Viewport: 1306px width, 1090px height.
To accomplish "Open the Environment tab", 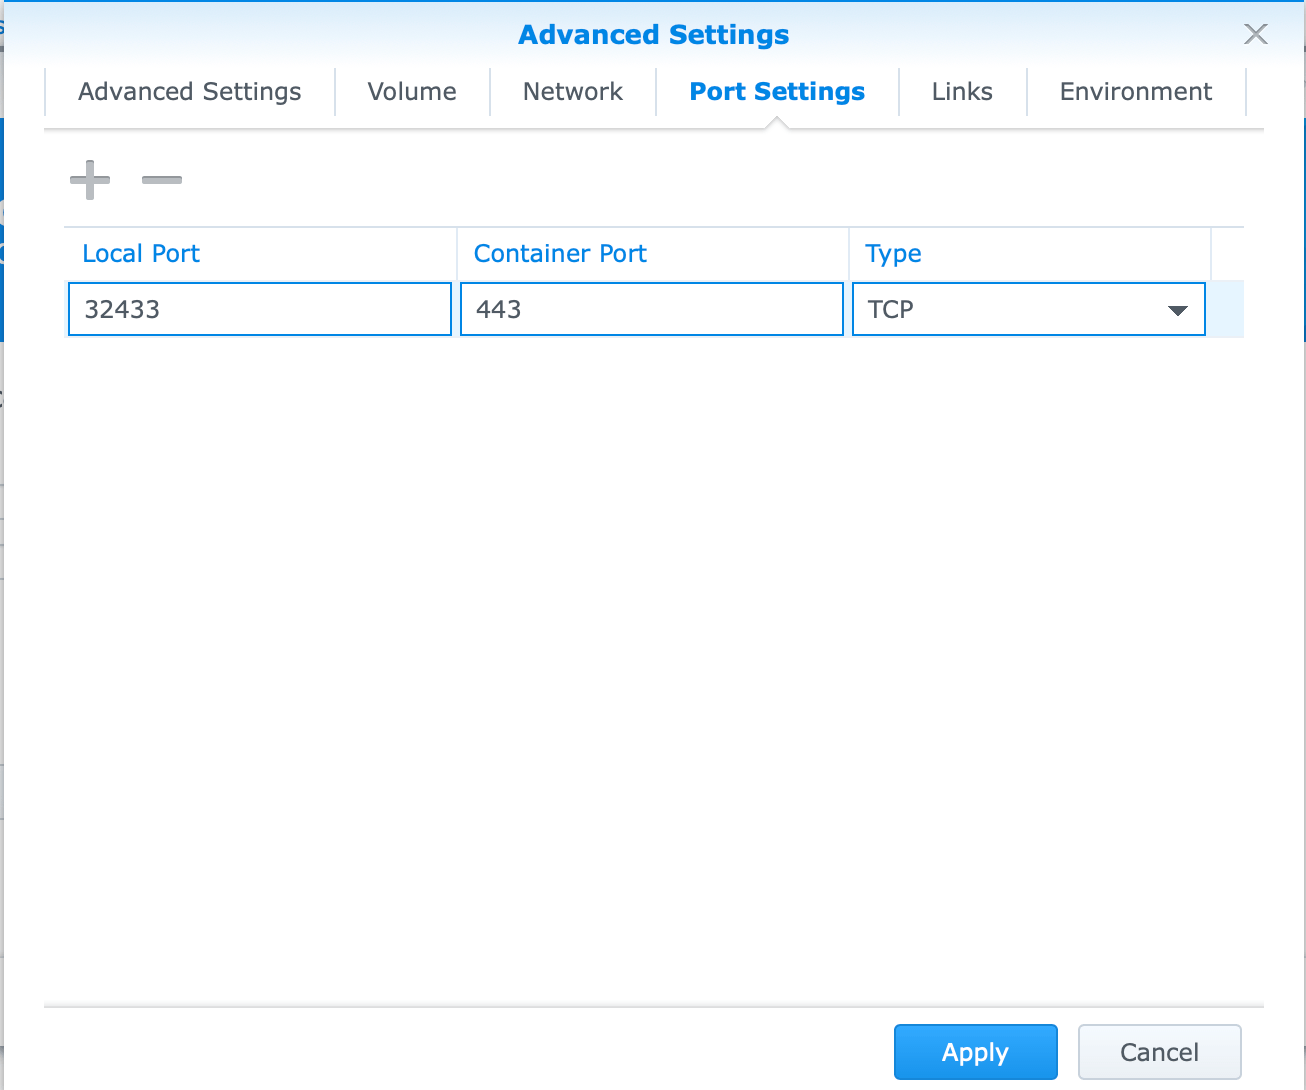I will tap(1136, 91).
